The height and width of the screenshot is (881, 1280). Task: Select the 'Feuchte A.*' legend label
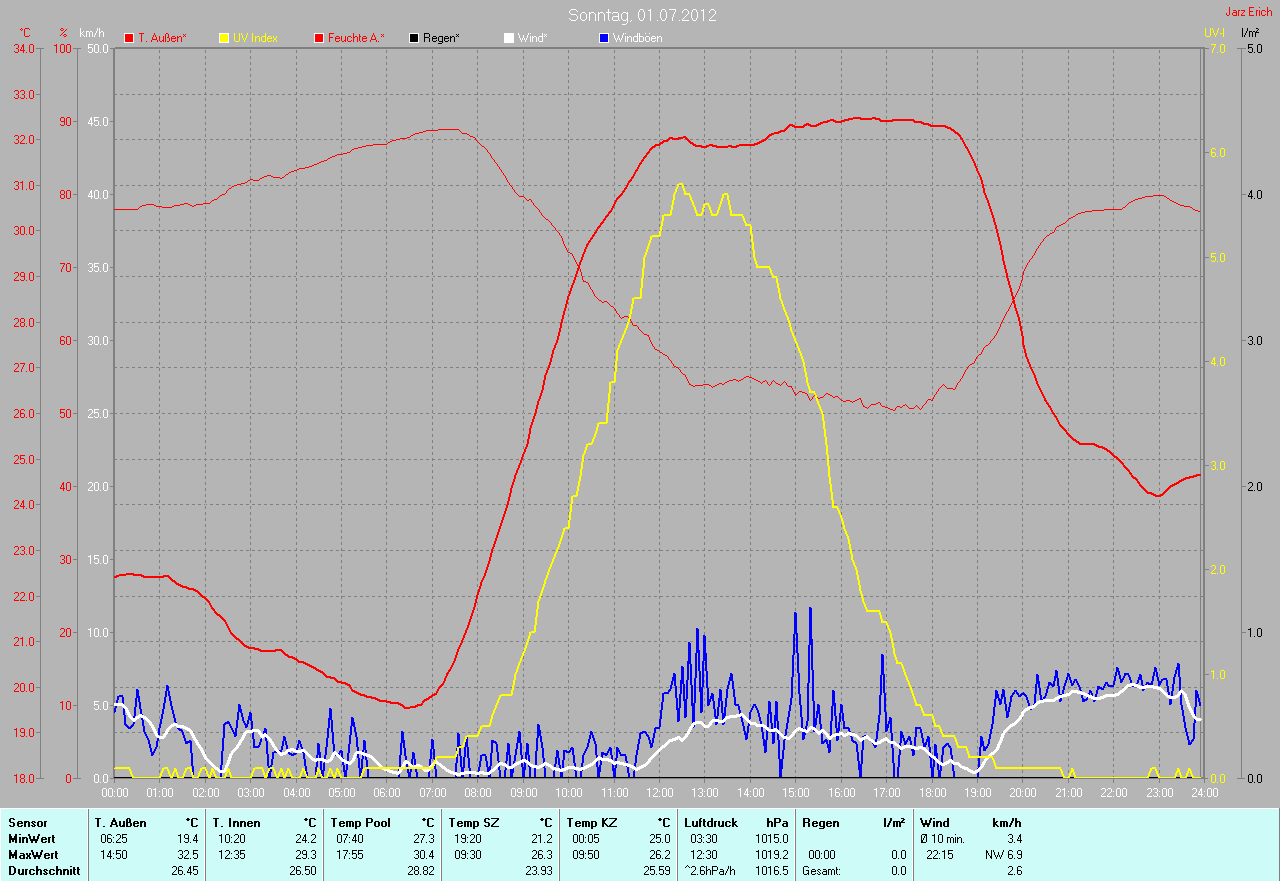[x=357, y=38]
